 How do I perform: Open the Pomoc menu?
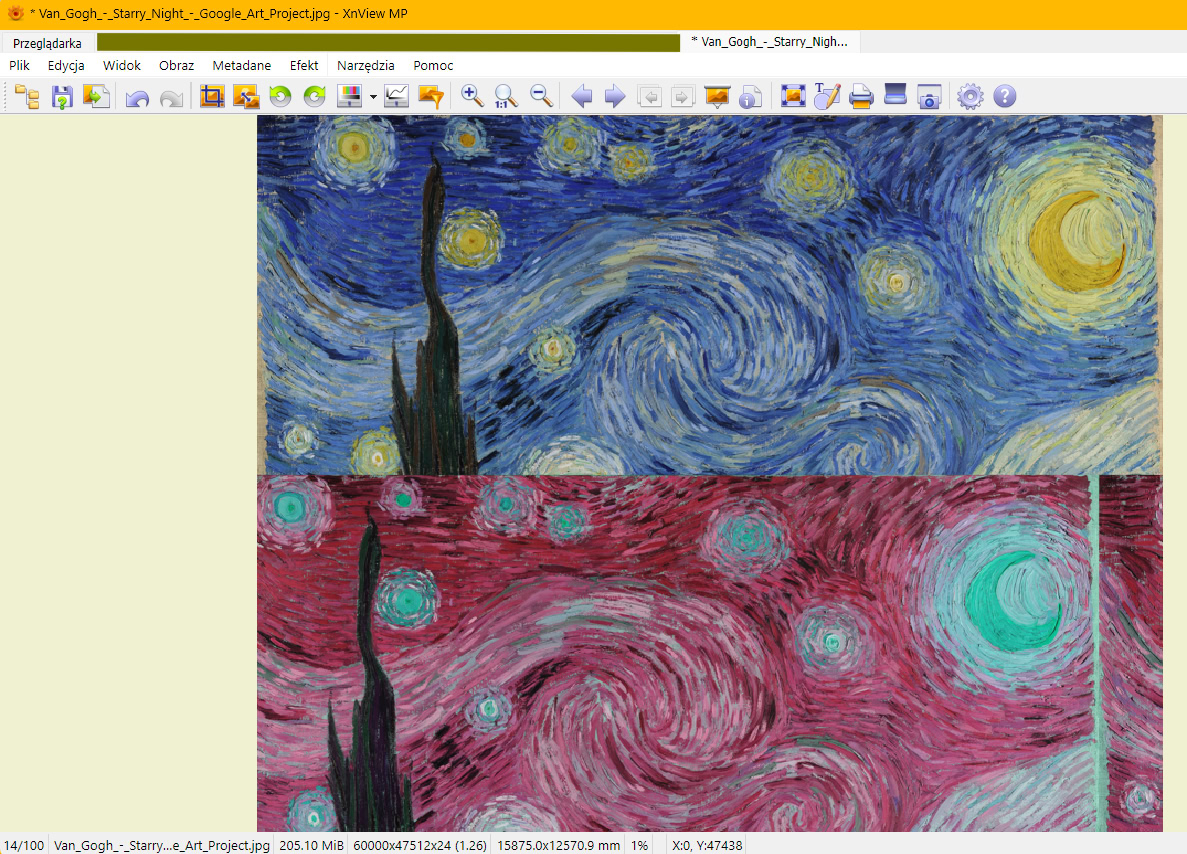pyautogui.click(x=433, y=66)
